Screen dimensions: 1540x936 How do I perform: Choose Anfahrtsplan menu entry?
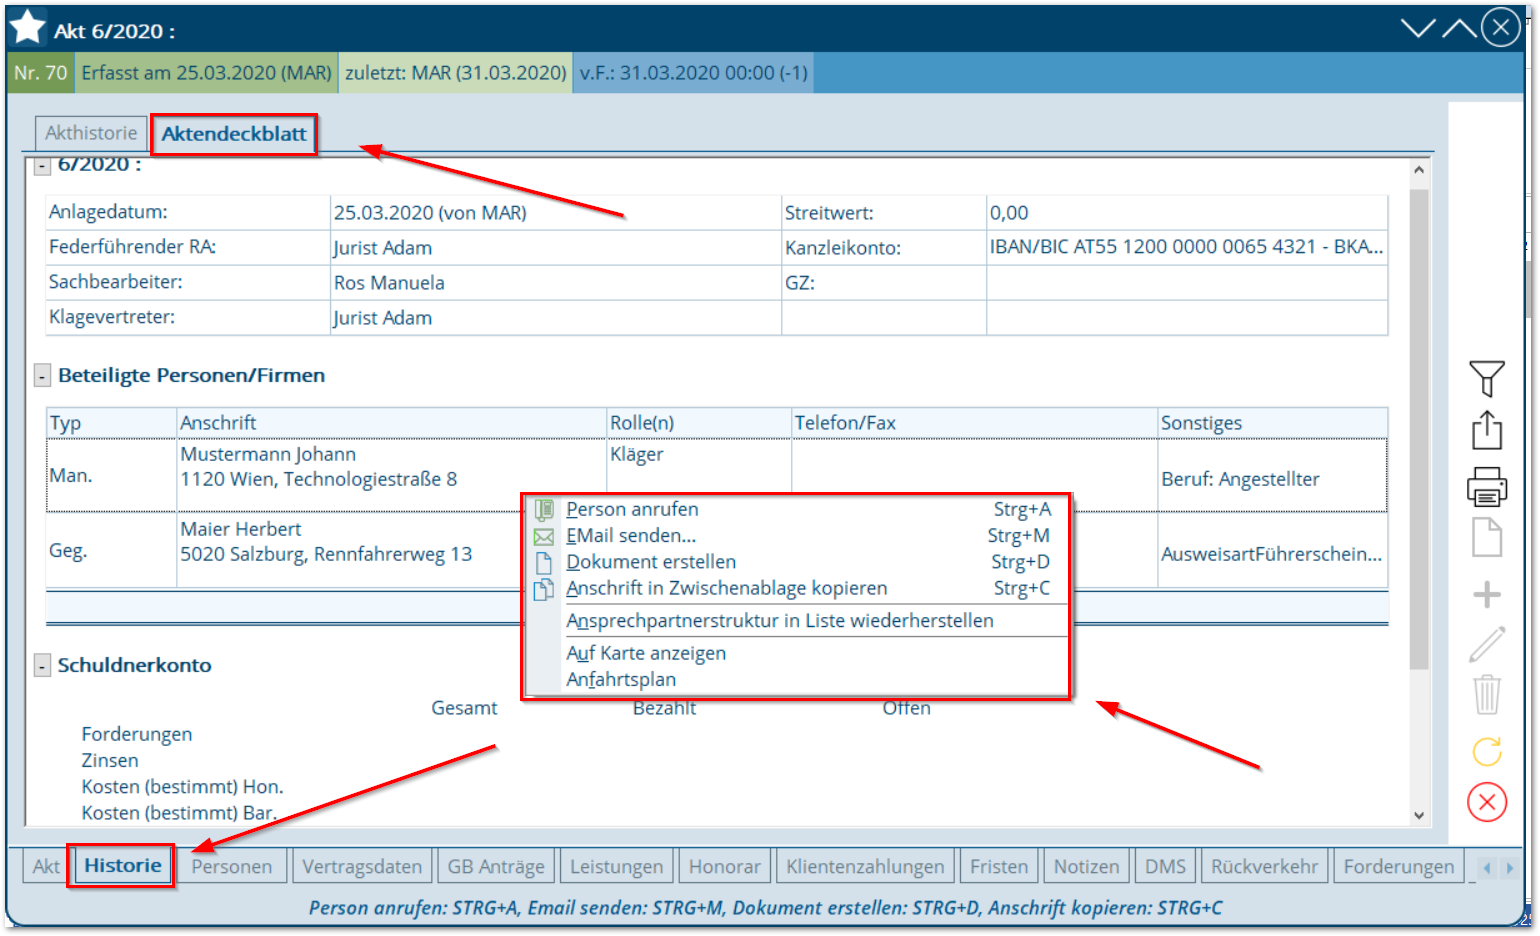[x=797, y=679]
